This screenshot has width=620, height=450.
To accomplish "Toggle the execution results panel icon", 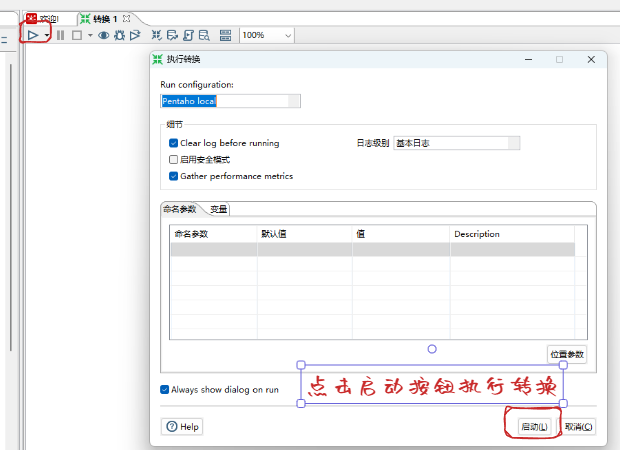I will click(x=225, y=35).
